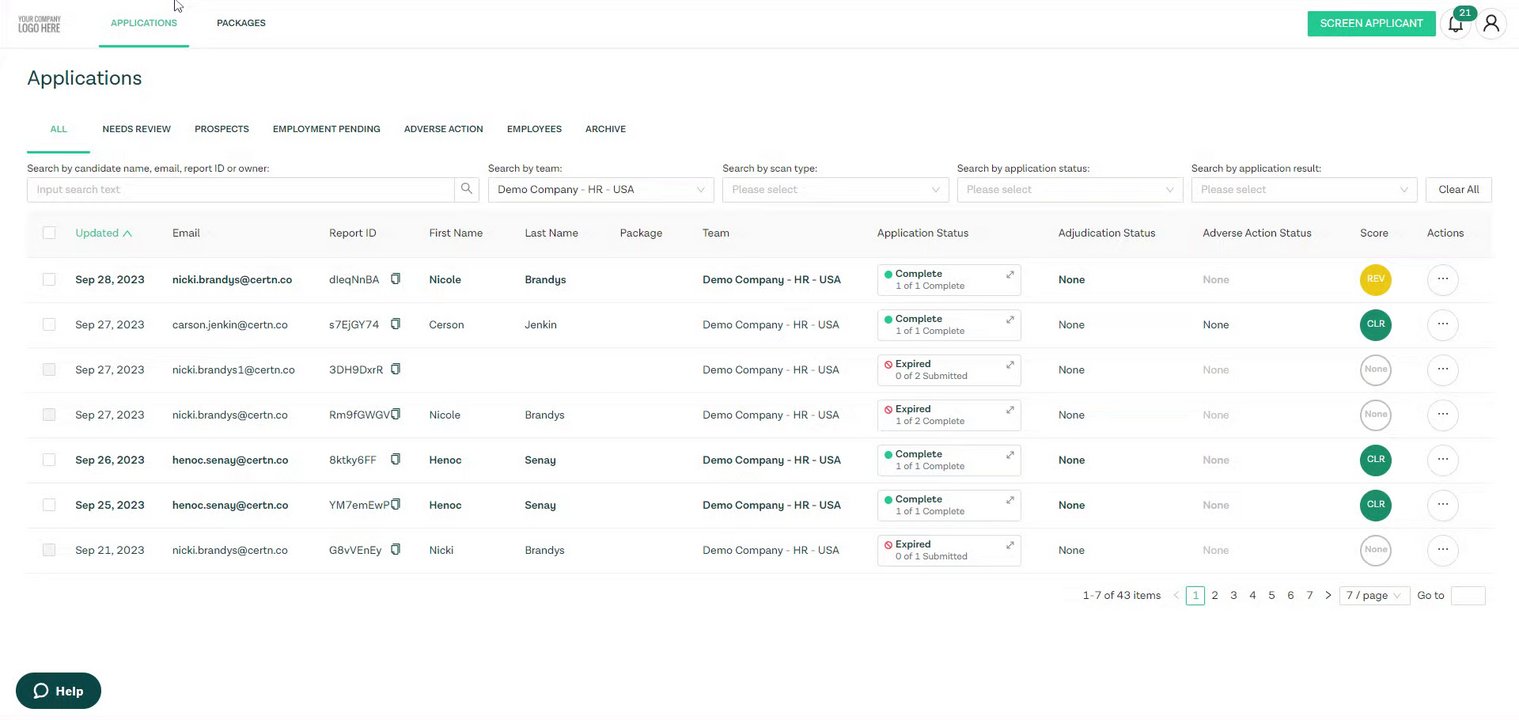1519x720 pixels.
Task: Click the search magnifier icon
Action: 467,189
